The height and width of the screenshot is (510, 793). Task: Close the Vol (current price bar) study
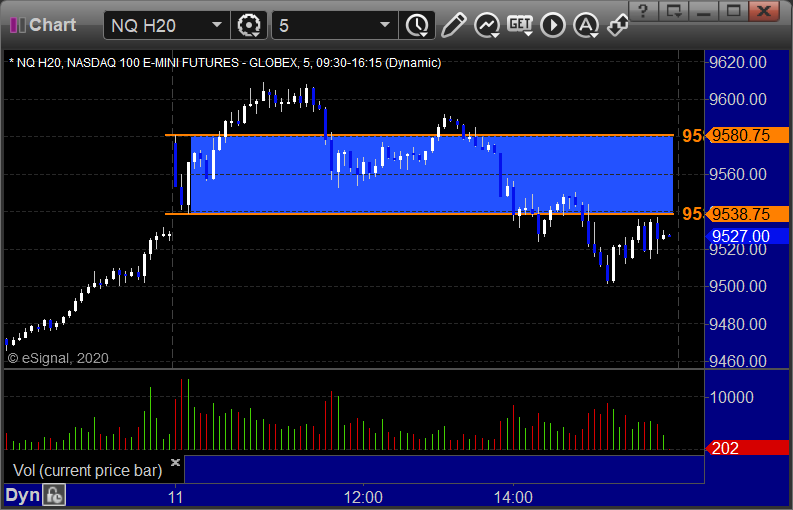click(175, 462)
